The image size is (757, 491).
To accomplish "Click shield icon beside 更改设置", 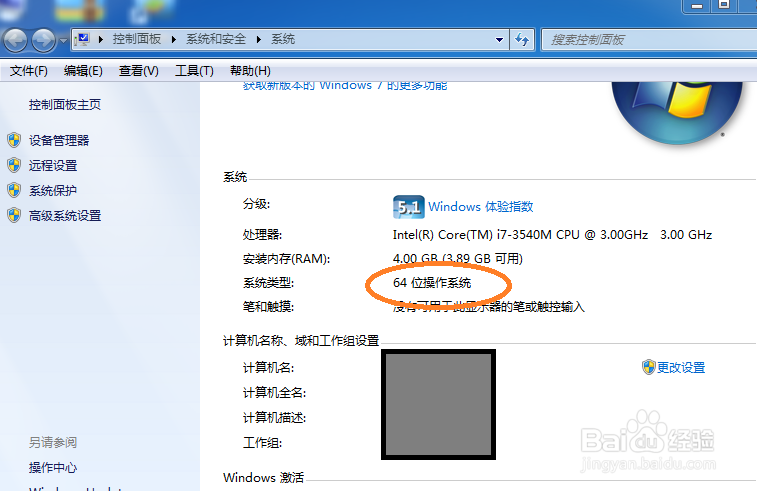I will point(648,367).
